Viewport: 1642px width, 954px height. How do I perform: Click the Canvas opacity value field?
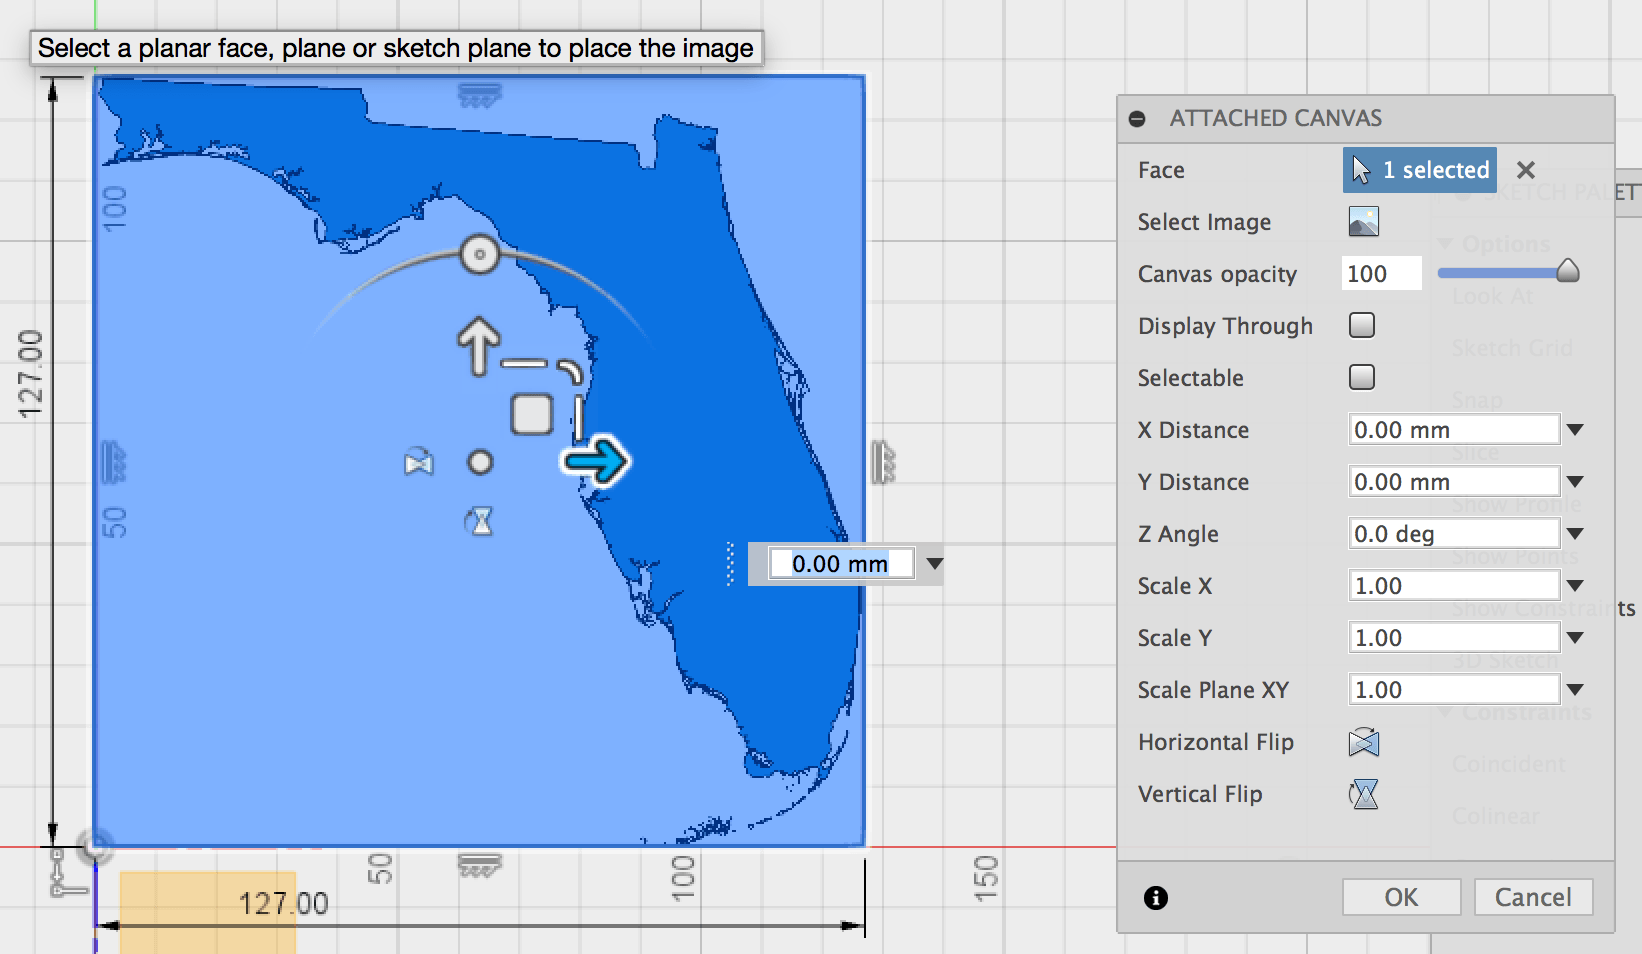coord(1381,274)
